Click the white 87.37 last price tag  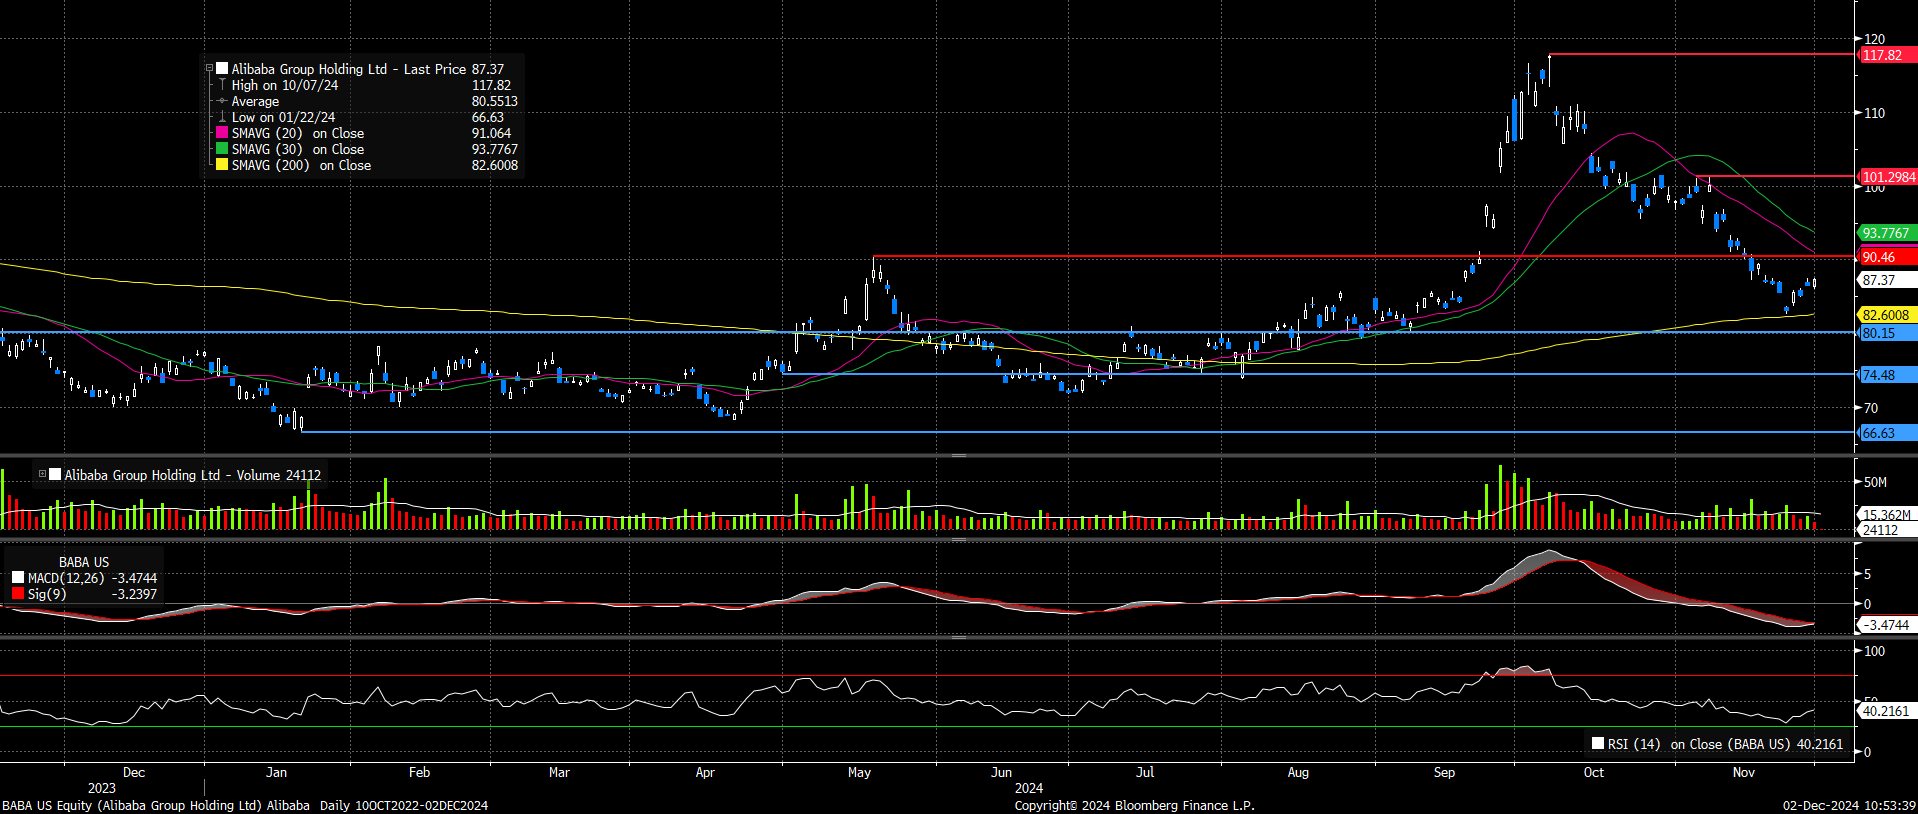(1886, 280)
